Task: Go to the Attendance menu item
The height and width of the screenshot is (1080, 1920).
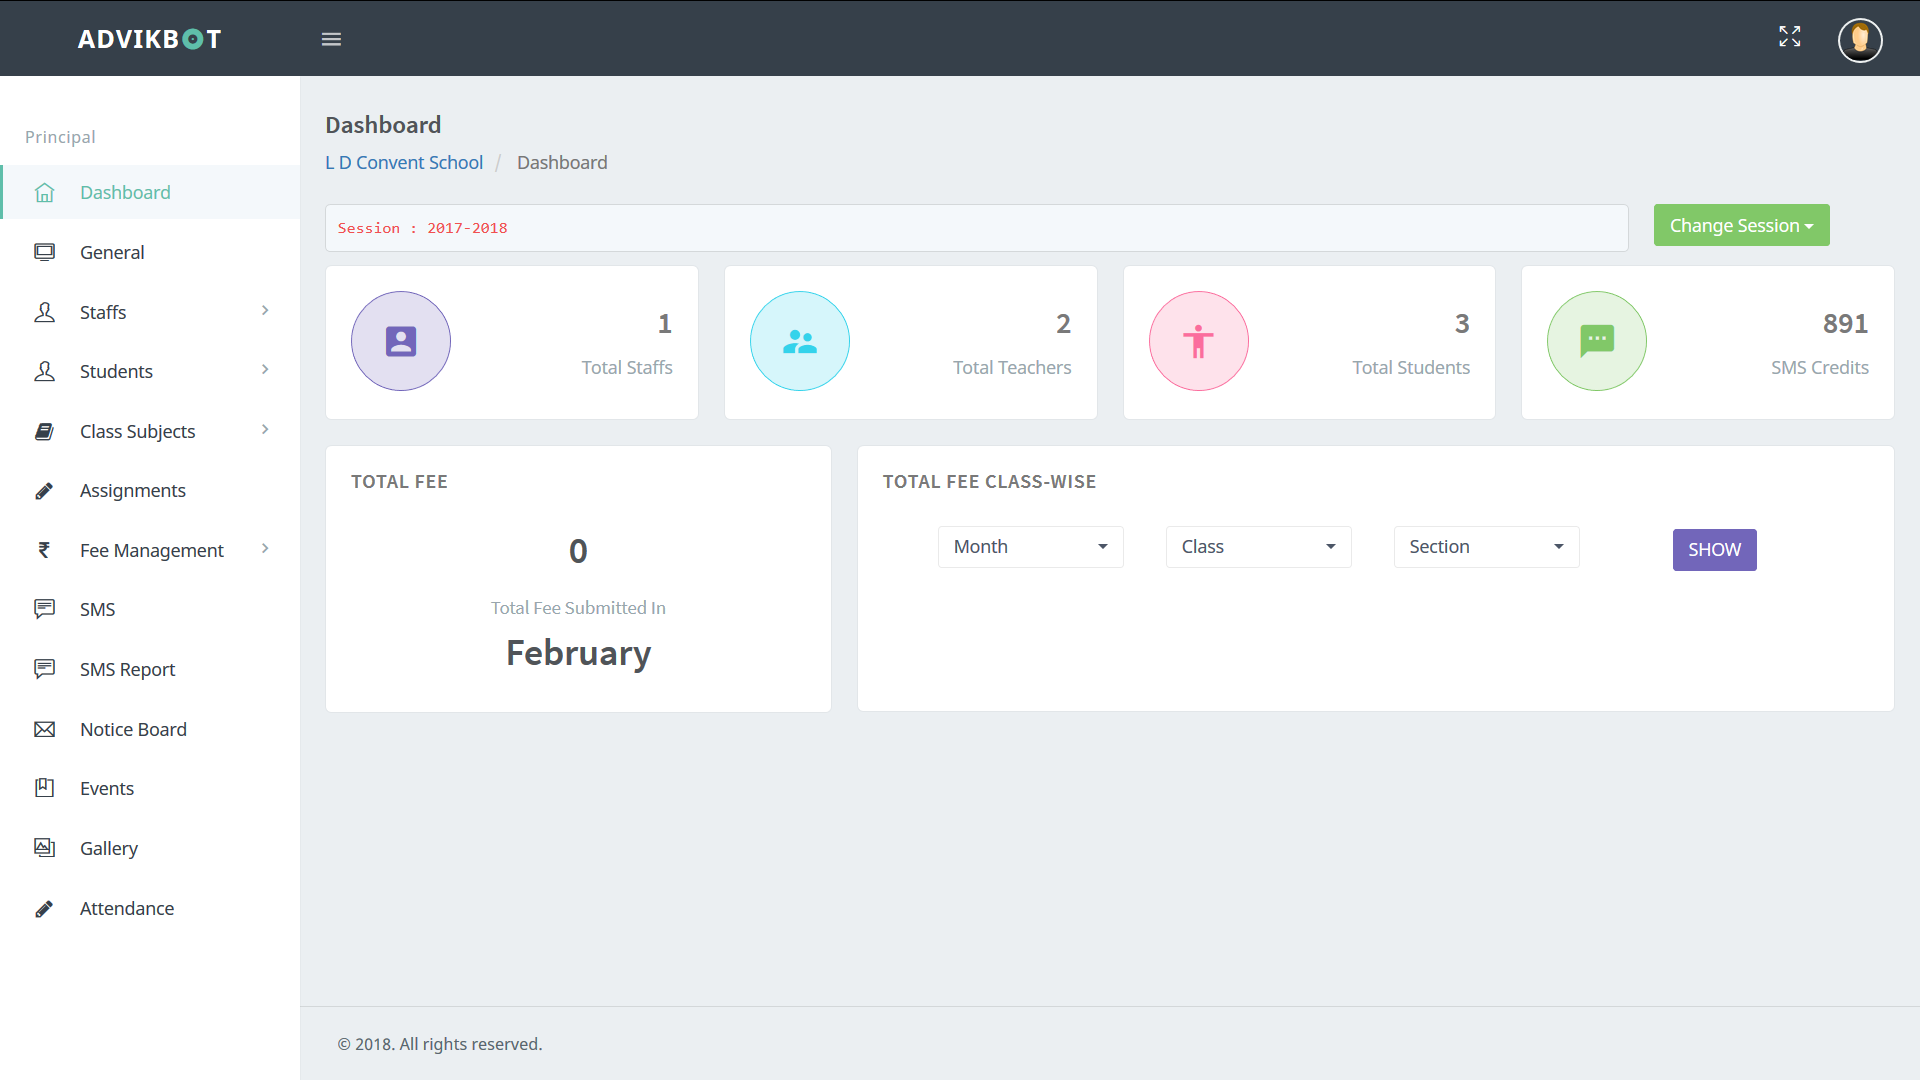Action: click(127, 908)
